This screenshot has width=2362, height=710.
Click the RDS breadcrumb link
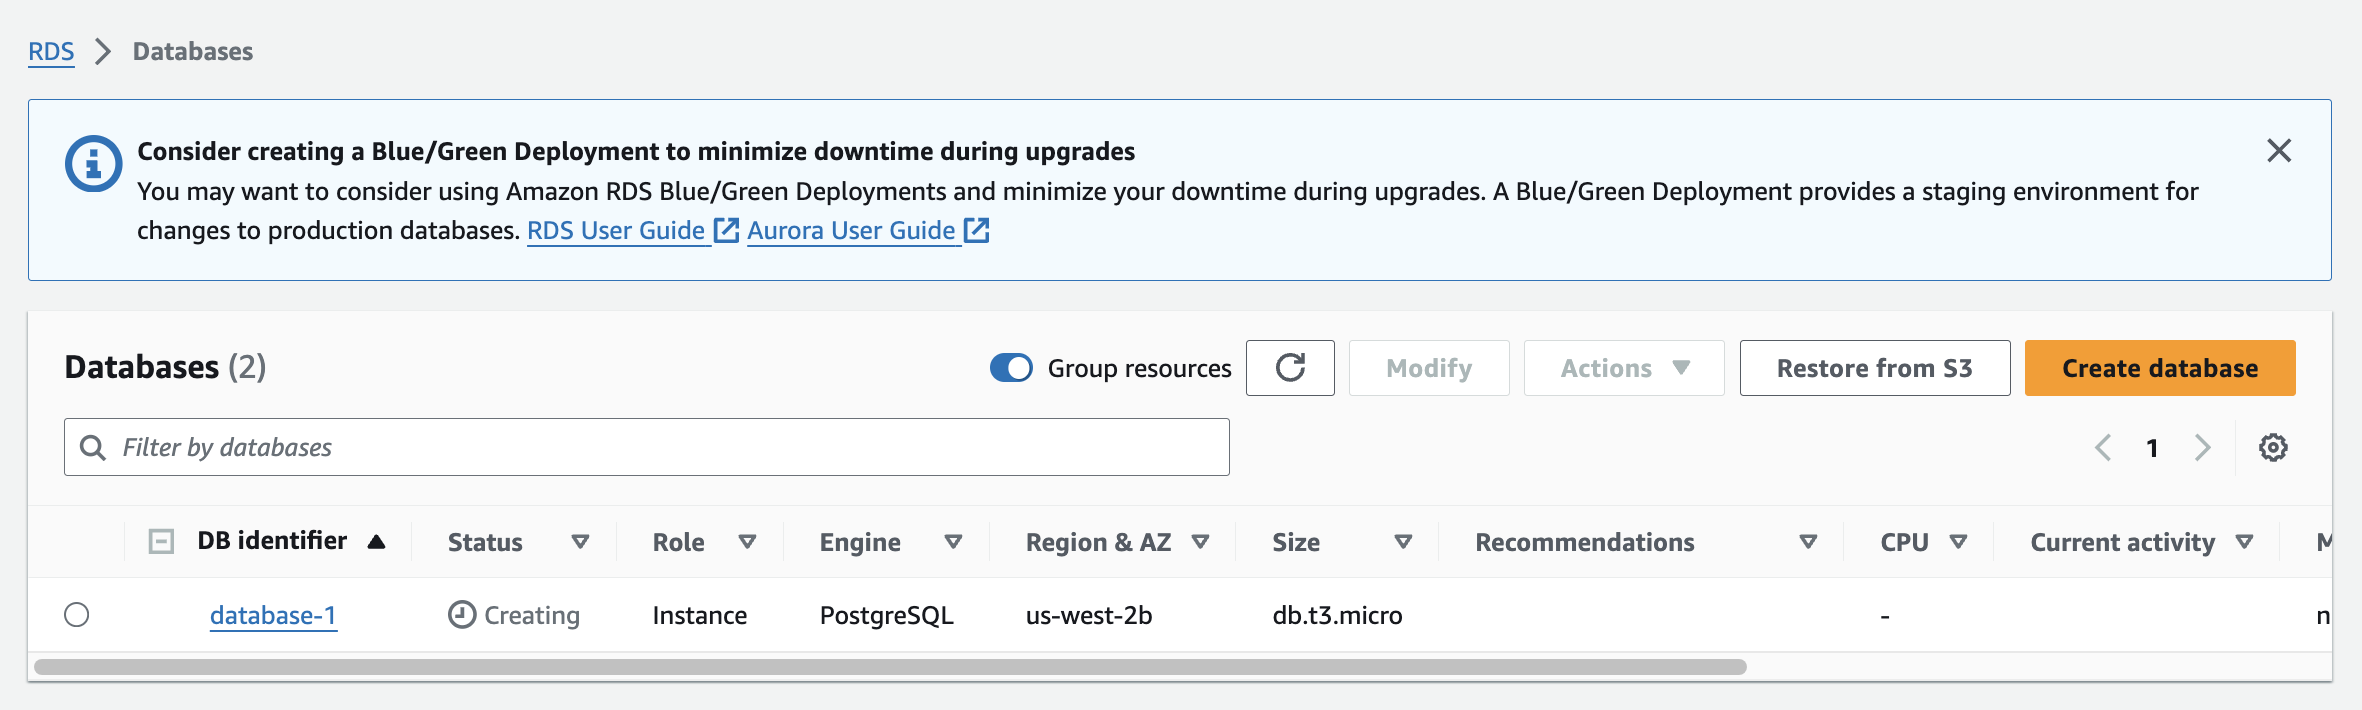(51, 52)
